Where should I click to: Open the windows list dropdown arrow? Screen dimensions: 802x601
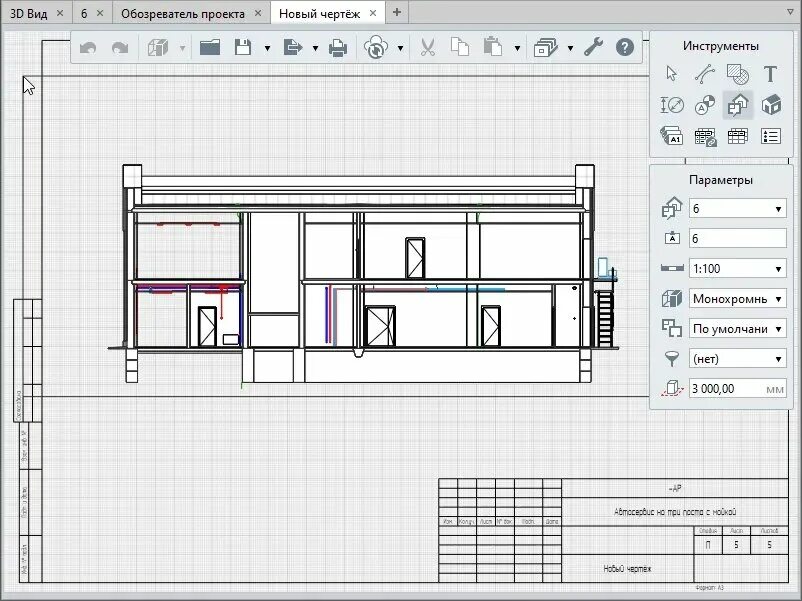point(570,49)
